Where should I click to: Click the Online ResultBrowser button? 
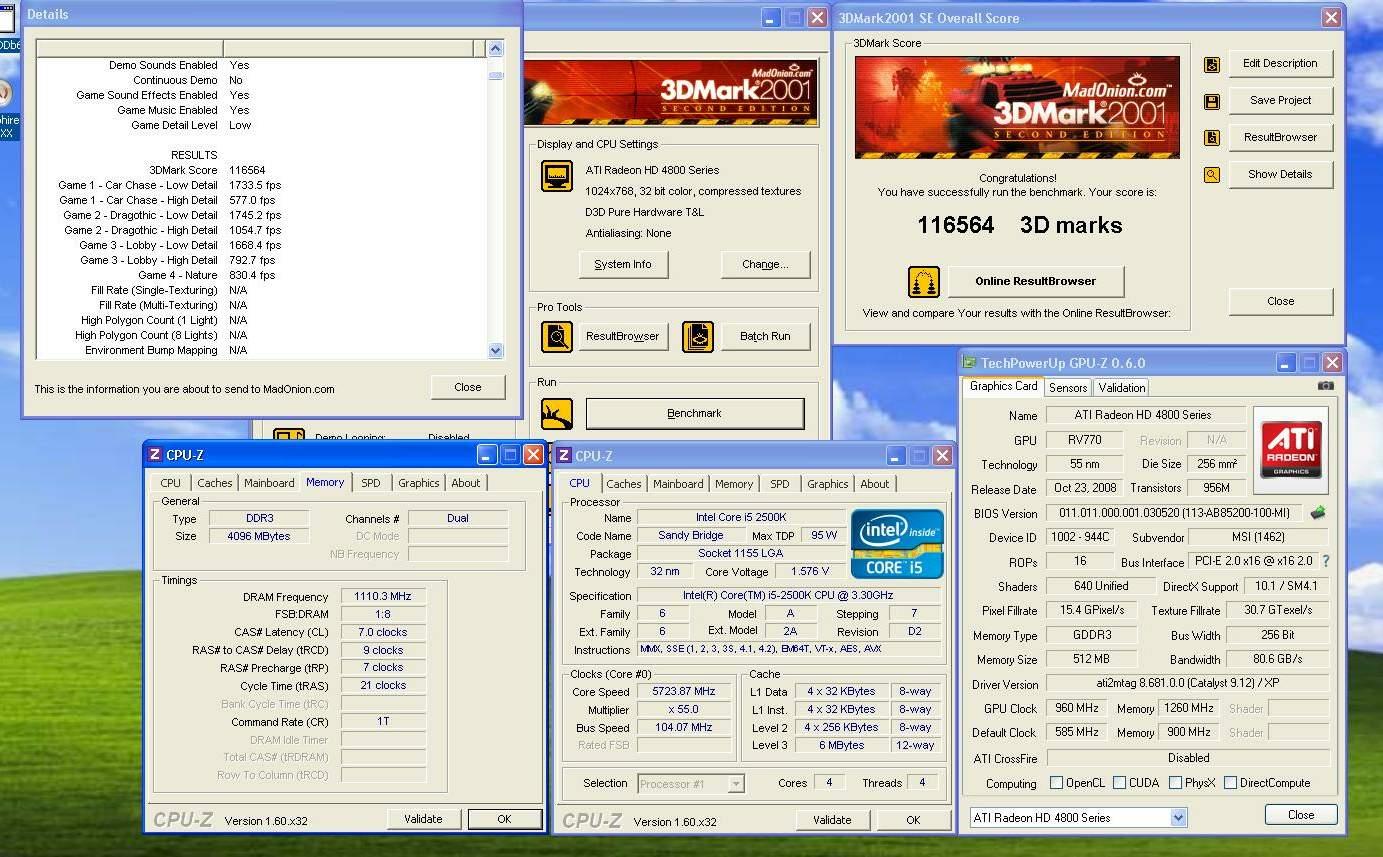coord(1036,282)
